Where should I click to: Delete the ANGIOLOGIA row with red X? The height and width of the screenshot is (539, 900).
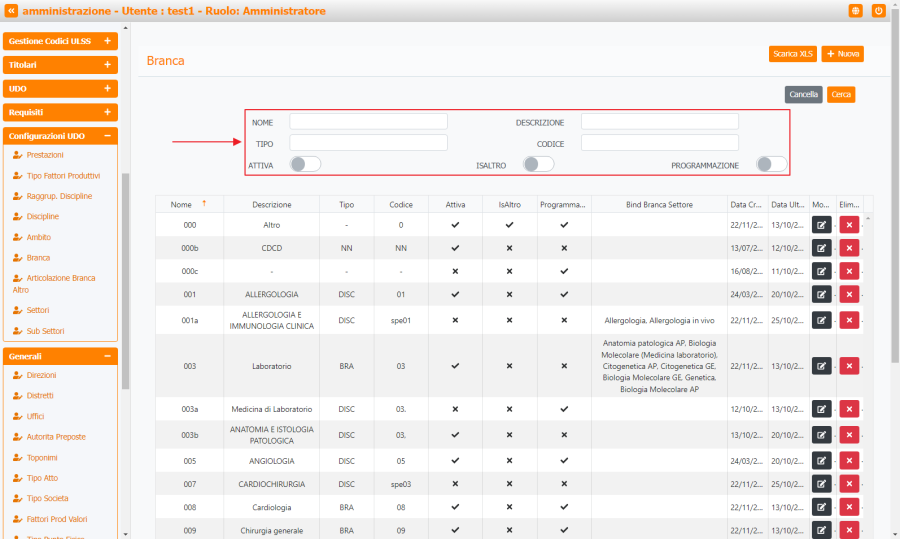pyautogui.click(x=849, y=461)
